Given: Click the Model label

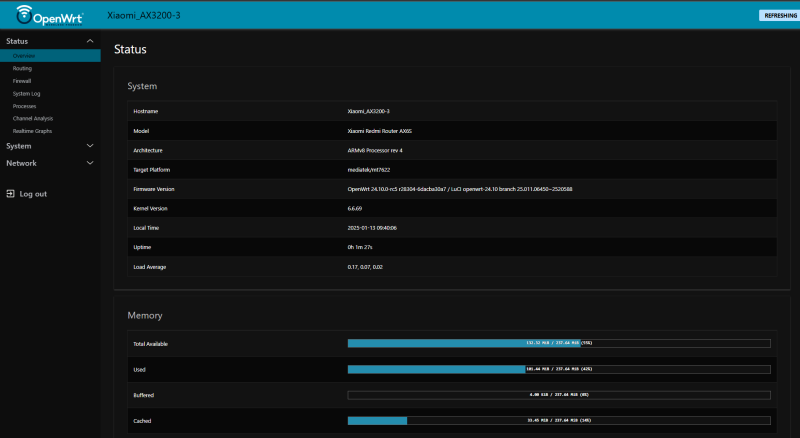Looking at the screenshot, I should coord(141,131).
